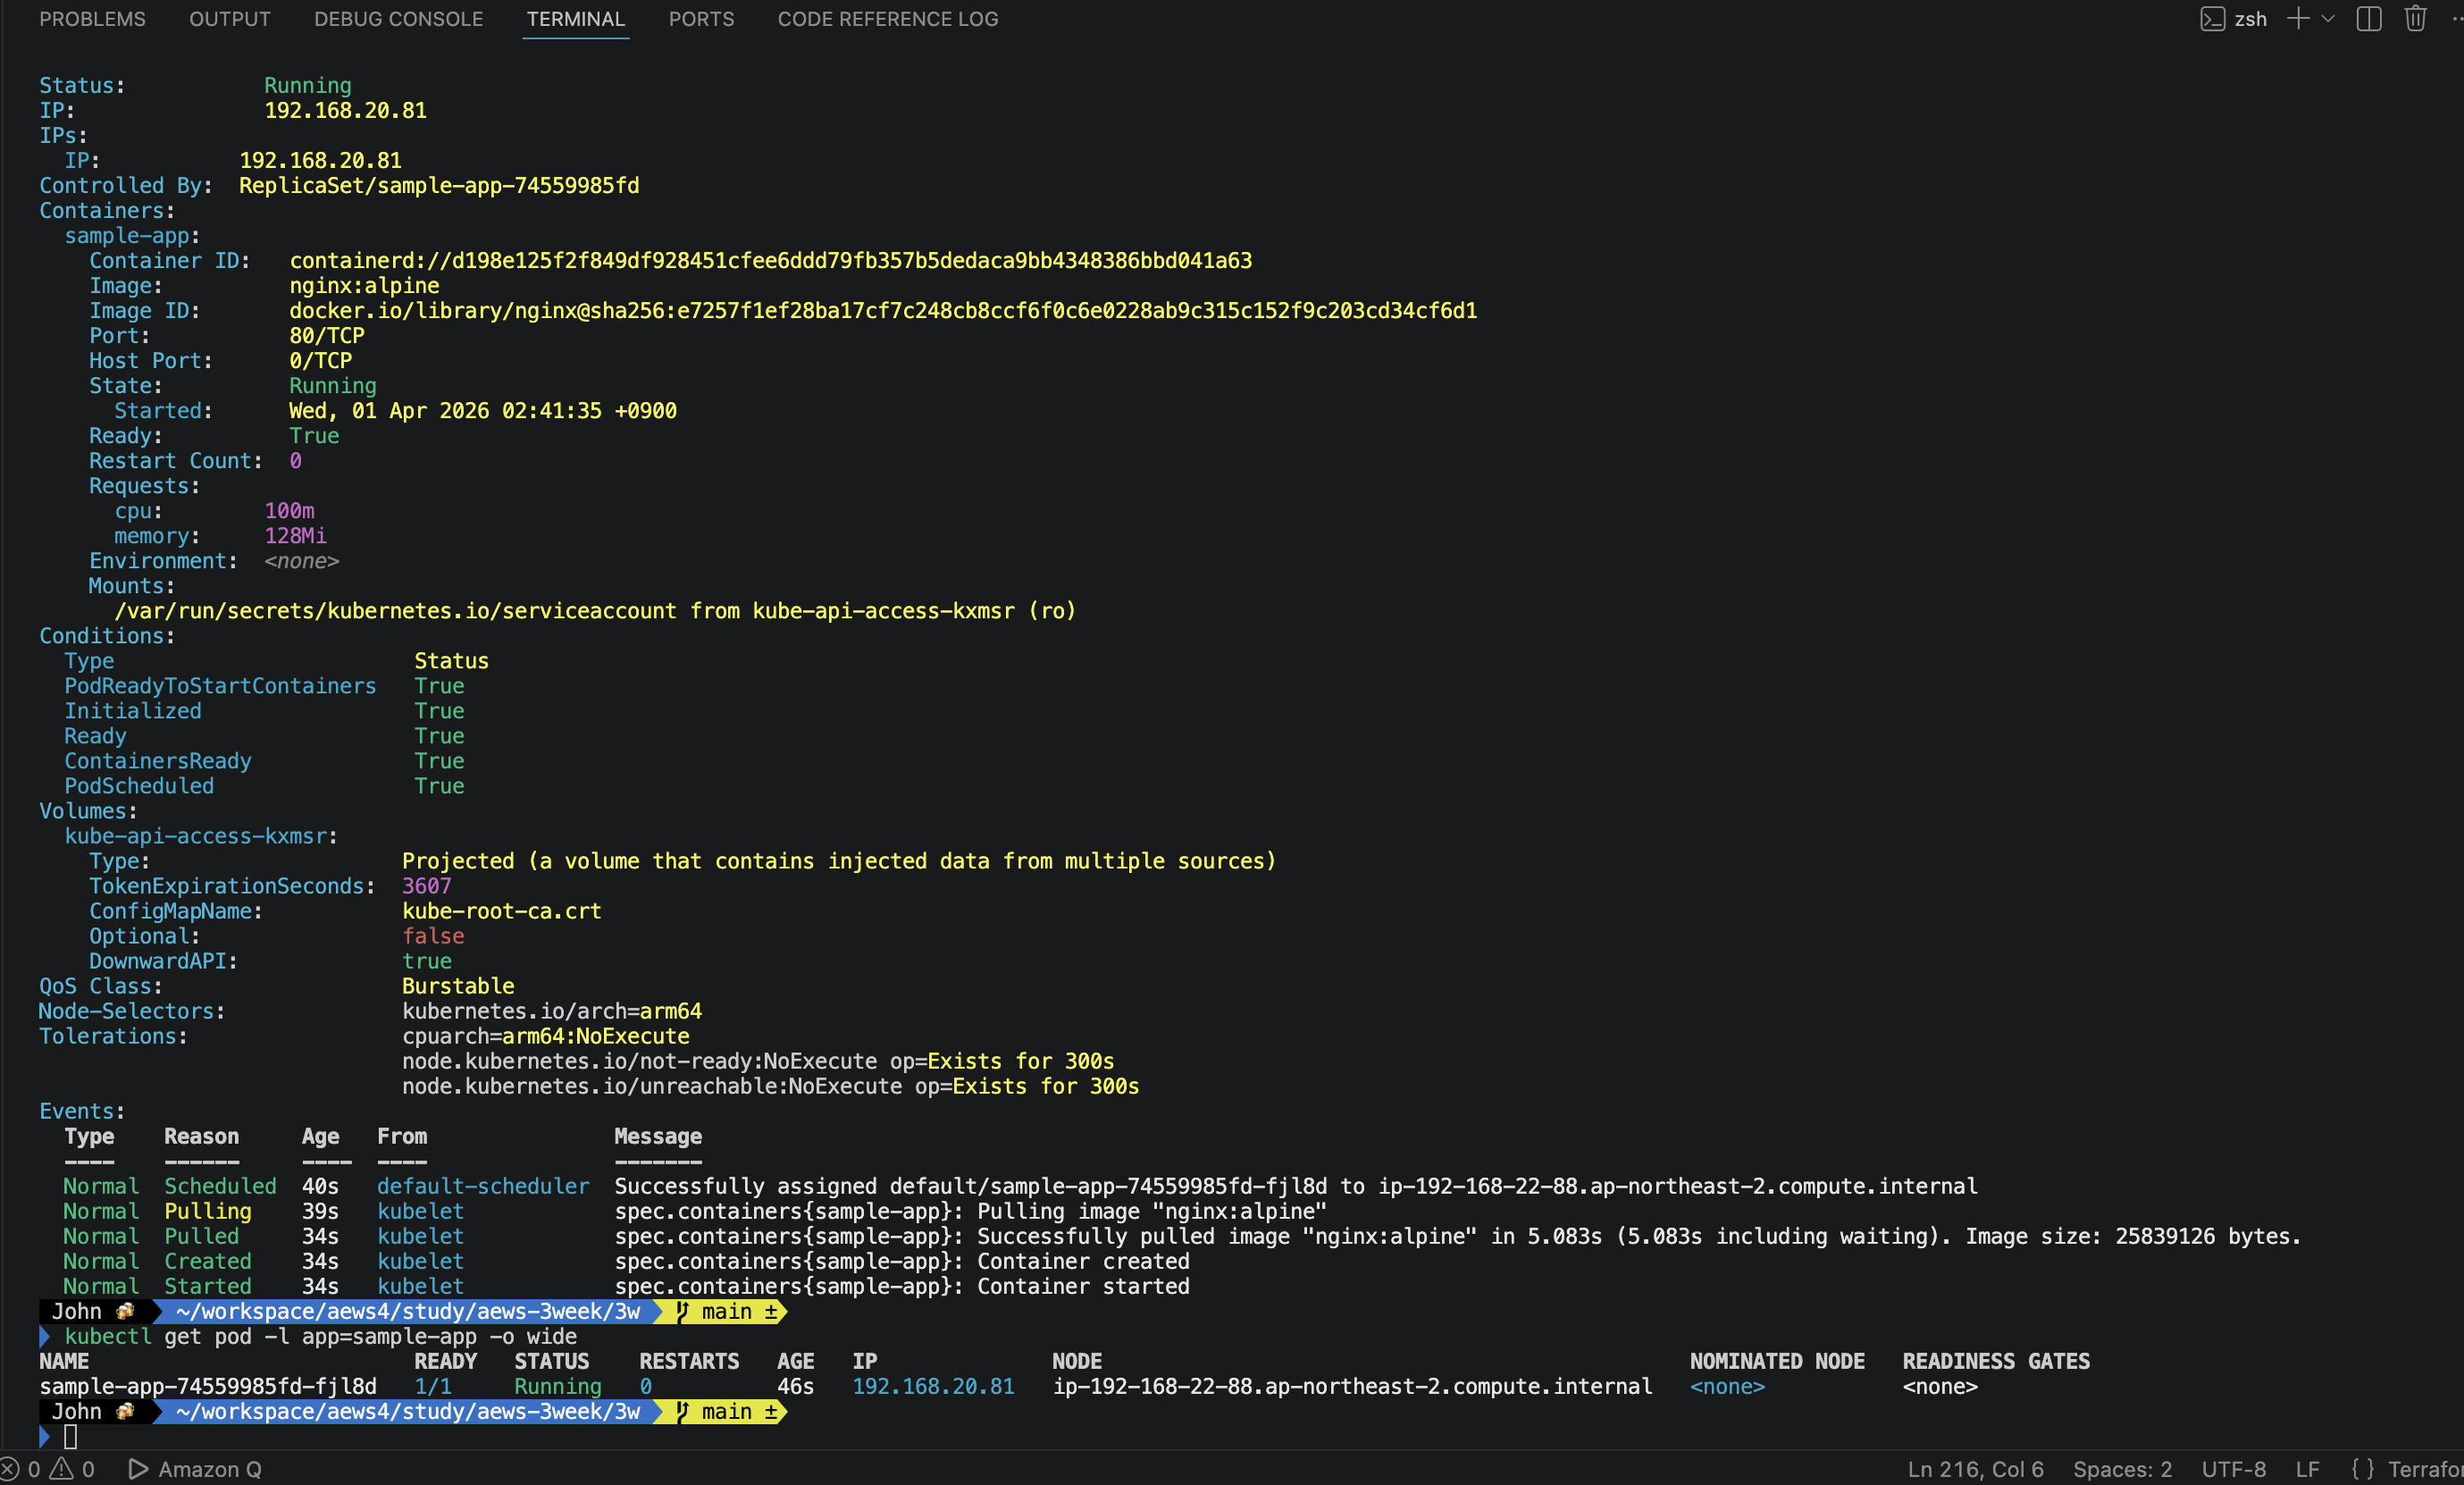Switch to the PROBLEMS tab
Viewport: 2464px width, 1485px height.
click(92, 19)
